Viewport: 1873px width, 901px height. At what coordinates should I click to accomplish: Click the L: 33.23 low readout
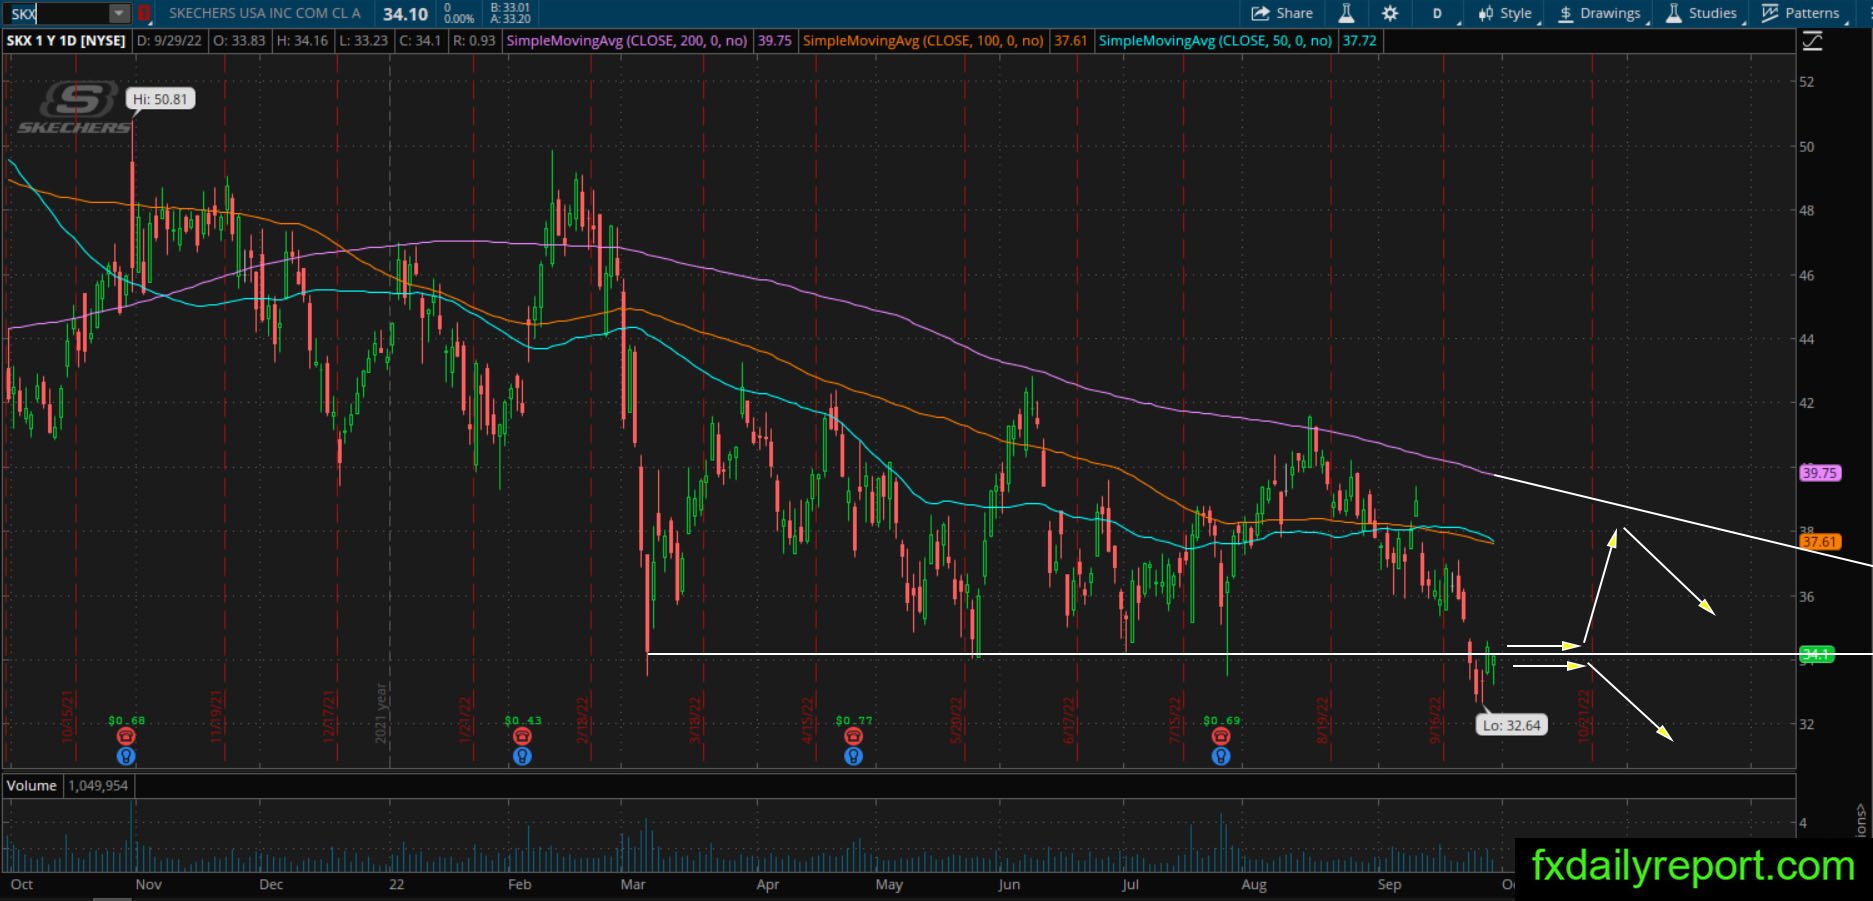pyautogui.click(x=363, y=41)
